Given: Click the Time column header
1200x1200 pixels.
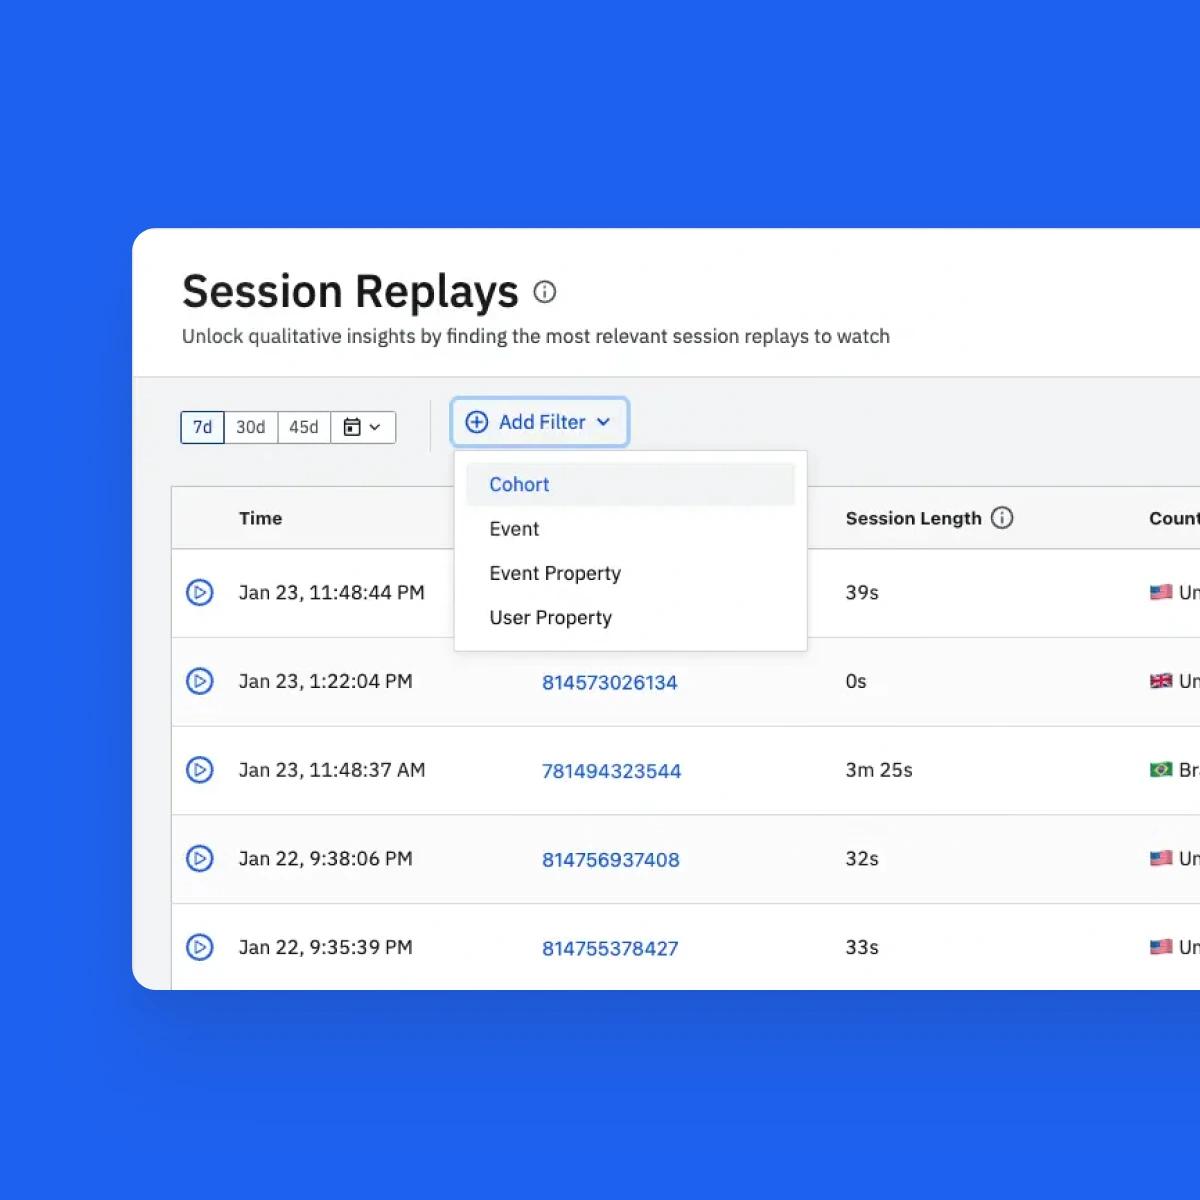Looking at the screenshot, I should click(x=260, y=518).
